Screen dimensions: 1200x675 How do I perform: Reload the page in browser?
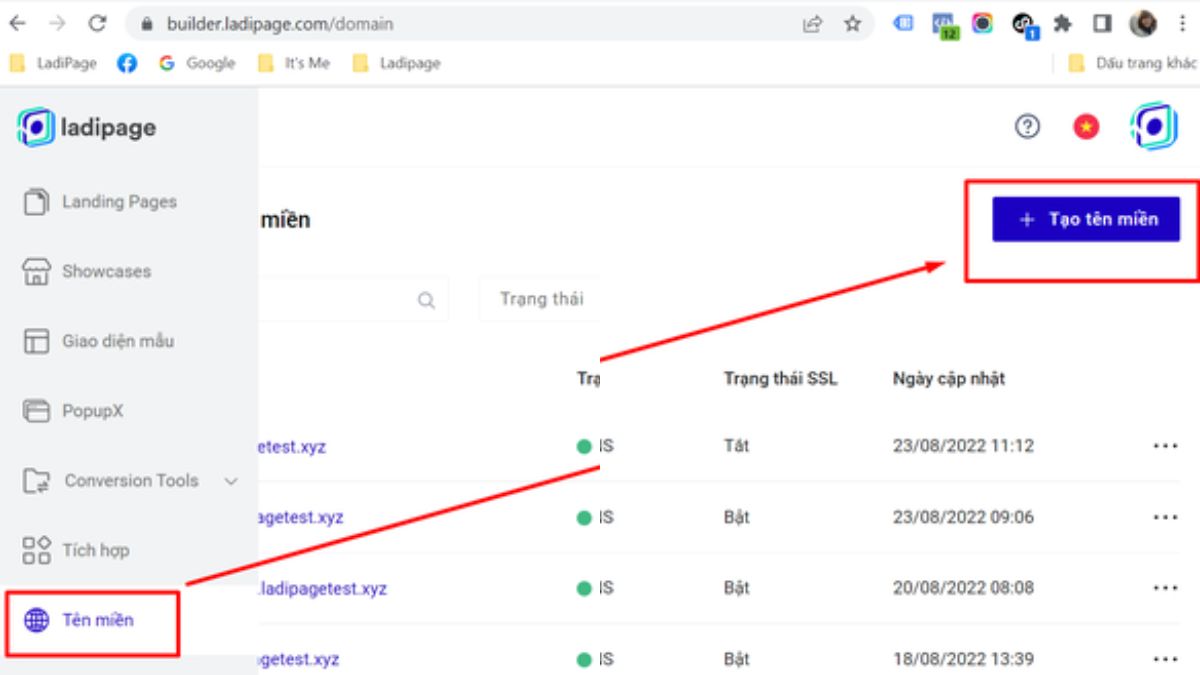point(97,24)
